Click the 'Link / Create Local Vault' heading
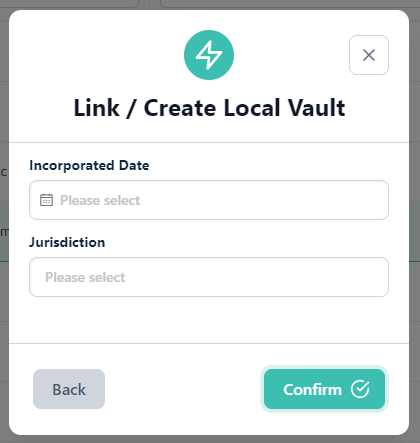Screen dimensions: 420x443 click(x=209, y=108)
